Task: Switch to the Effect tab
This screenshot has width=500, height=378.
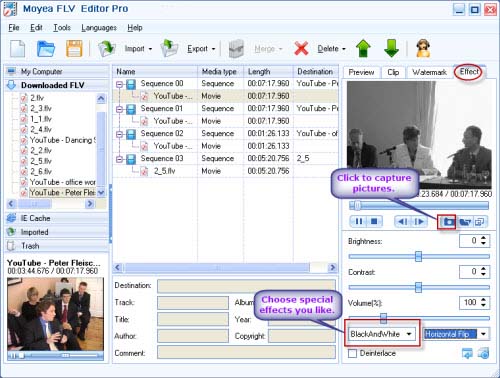Action: click(x=469, y=72)
